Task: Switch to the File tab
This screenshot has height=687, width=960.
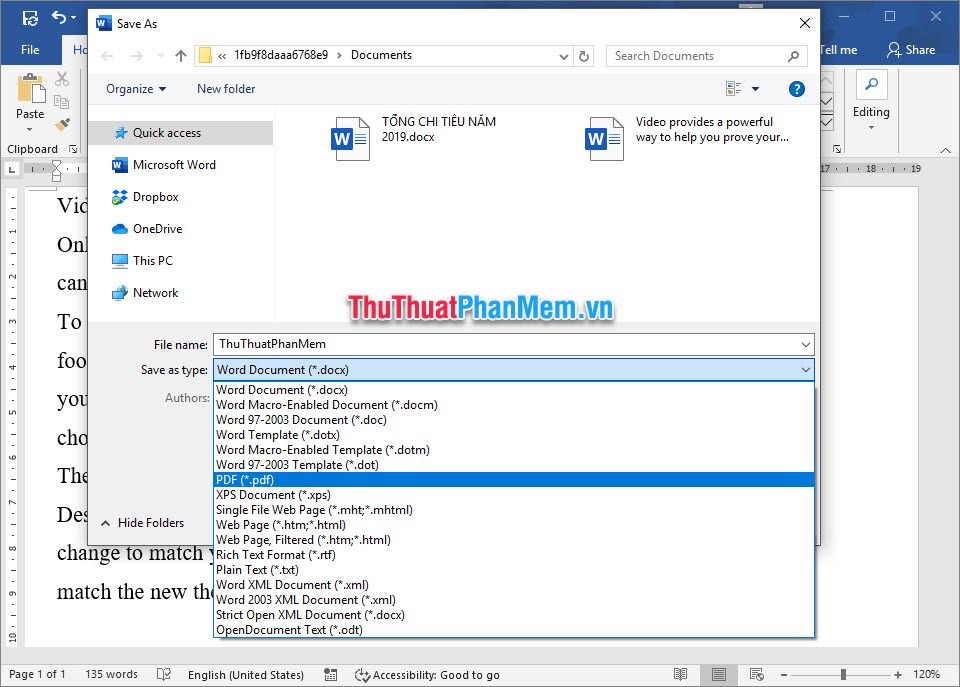Action: (28, 49)
